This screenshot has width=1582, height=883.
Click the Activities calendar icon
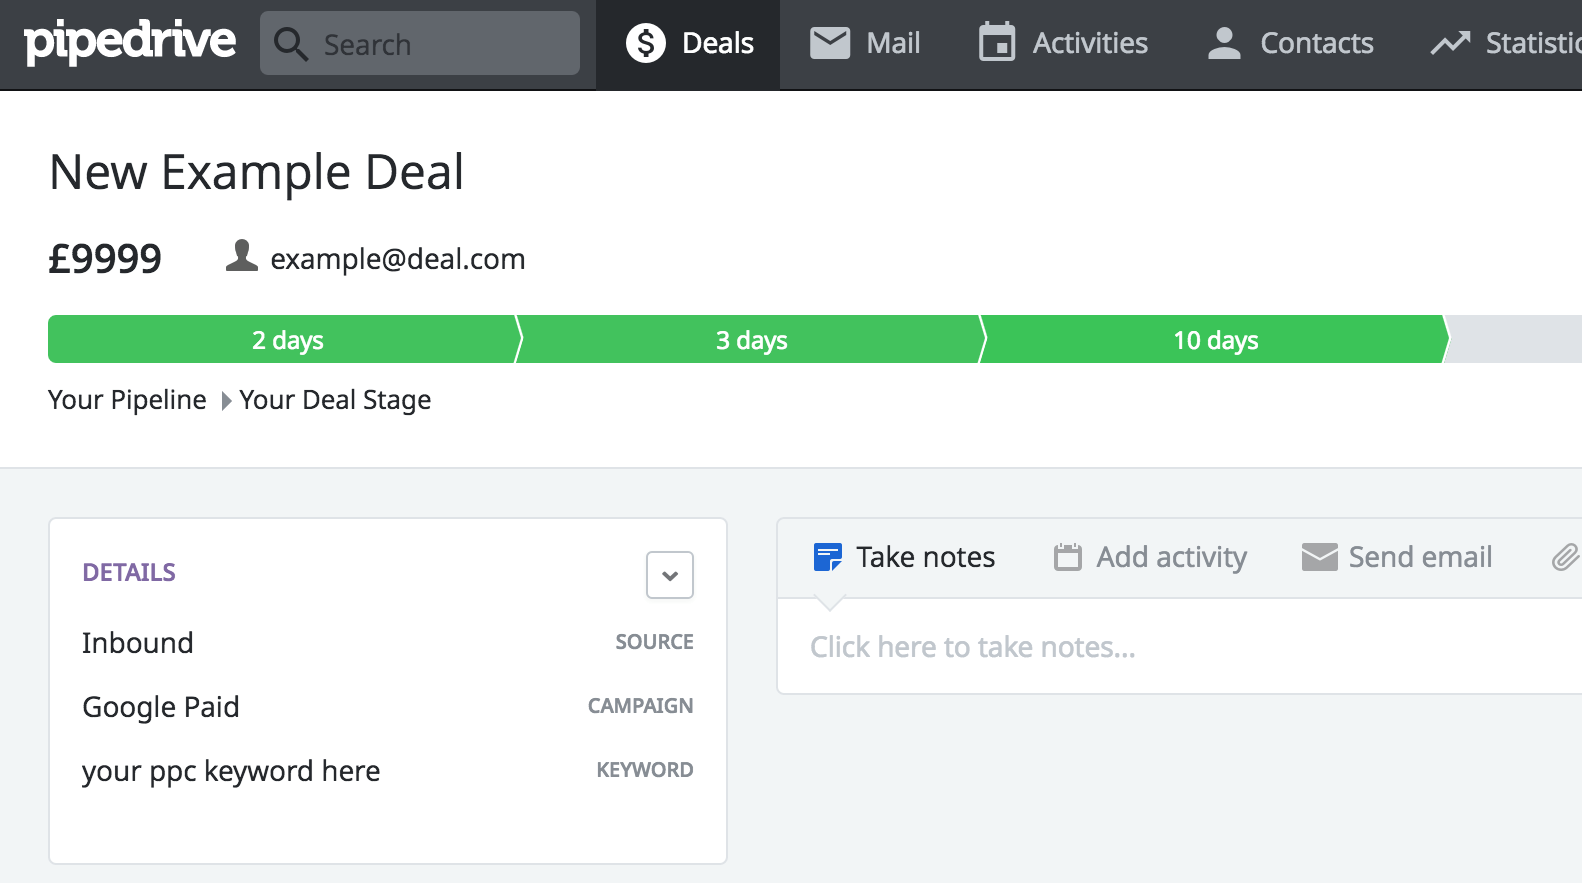pyautogui.click(x=997, y=43)
